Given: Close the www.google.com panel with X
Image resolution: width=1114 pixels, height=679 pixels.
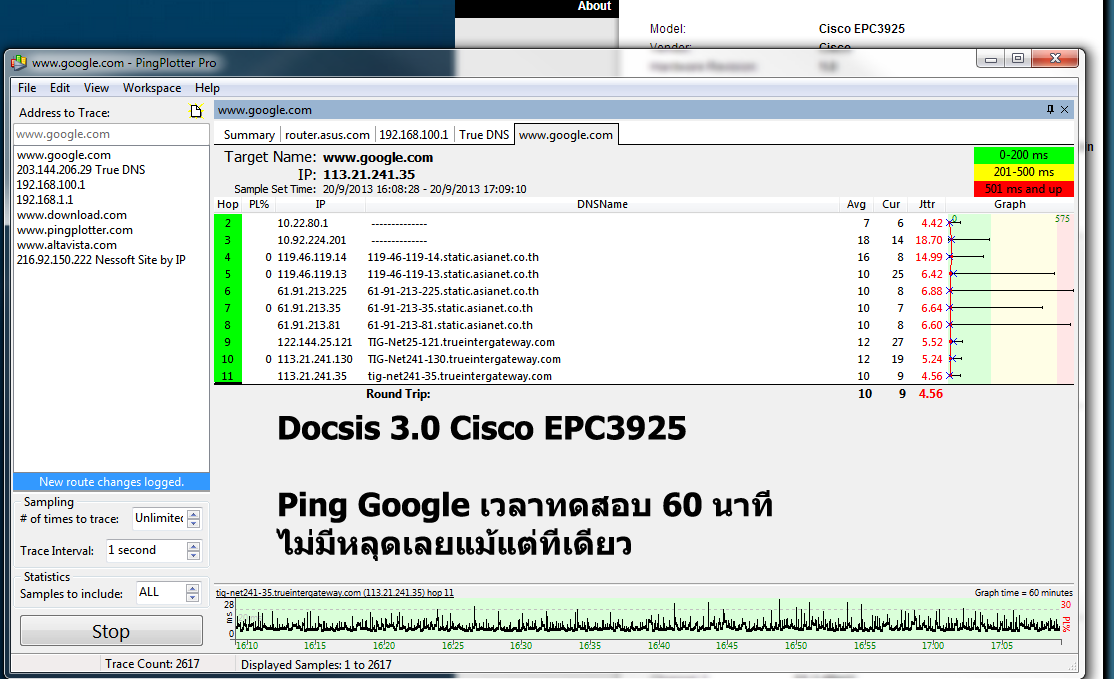Looking at the screenshot, I should click(x=1064, y=109).
